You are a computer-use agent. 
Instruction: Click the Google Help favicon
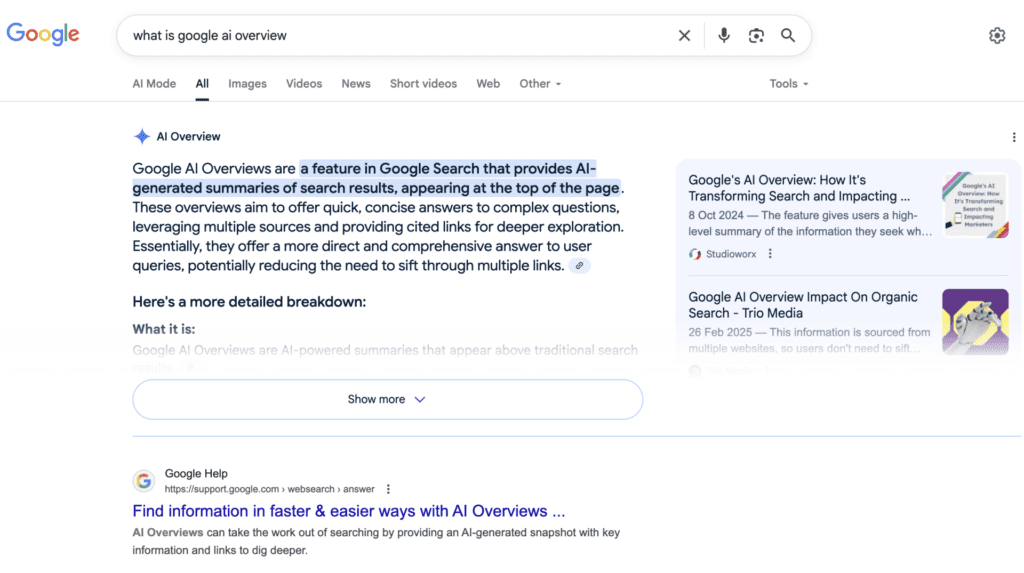(x=144, y=481)
